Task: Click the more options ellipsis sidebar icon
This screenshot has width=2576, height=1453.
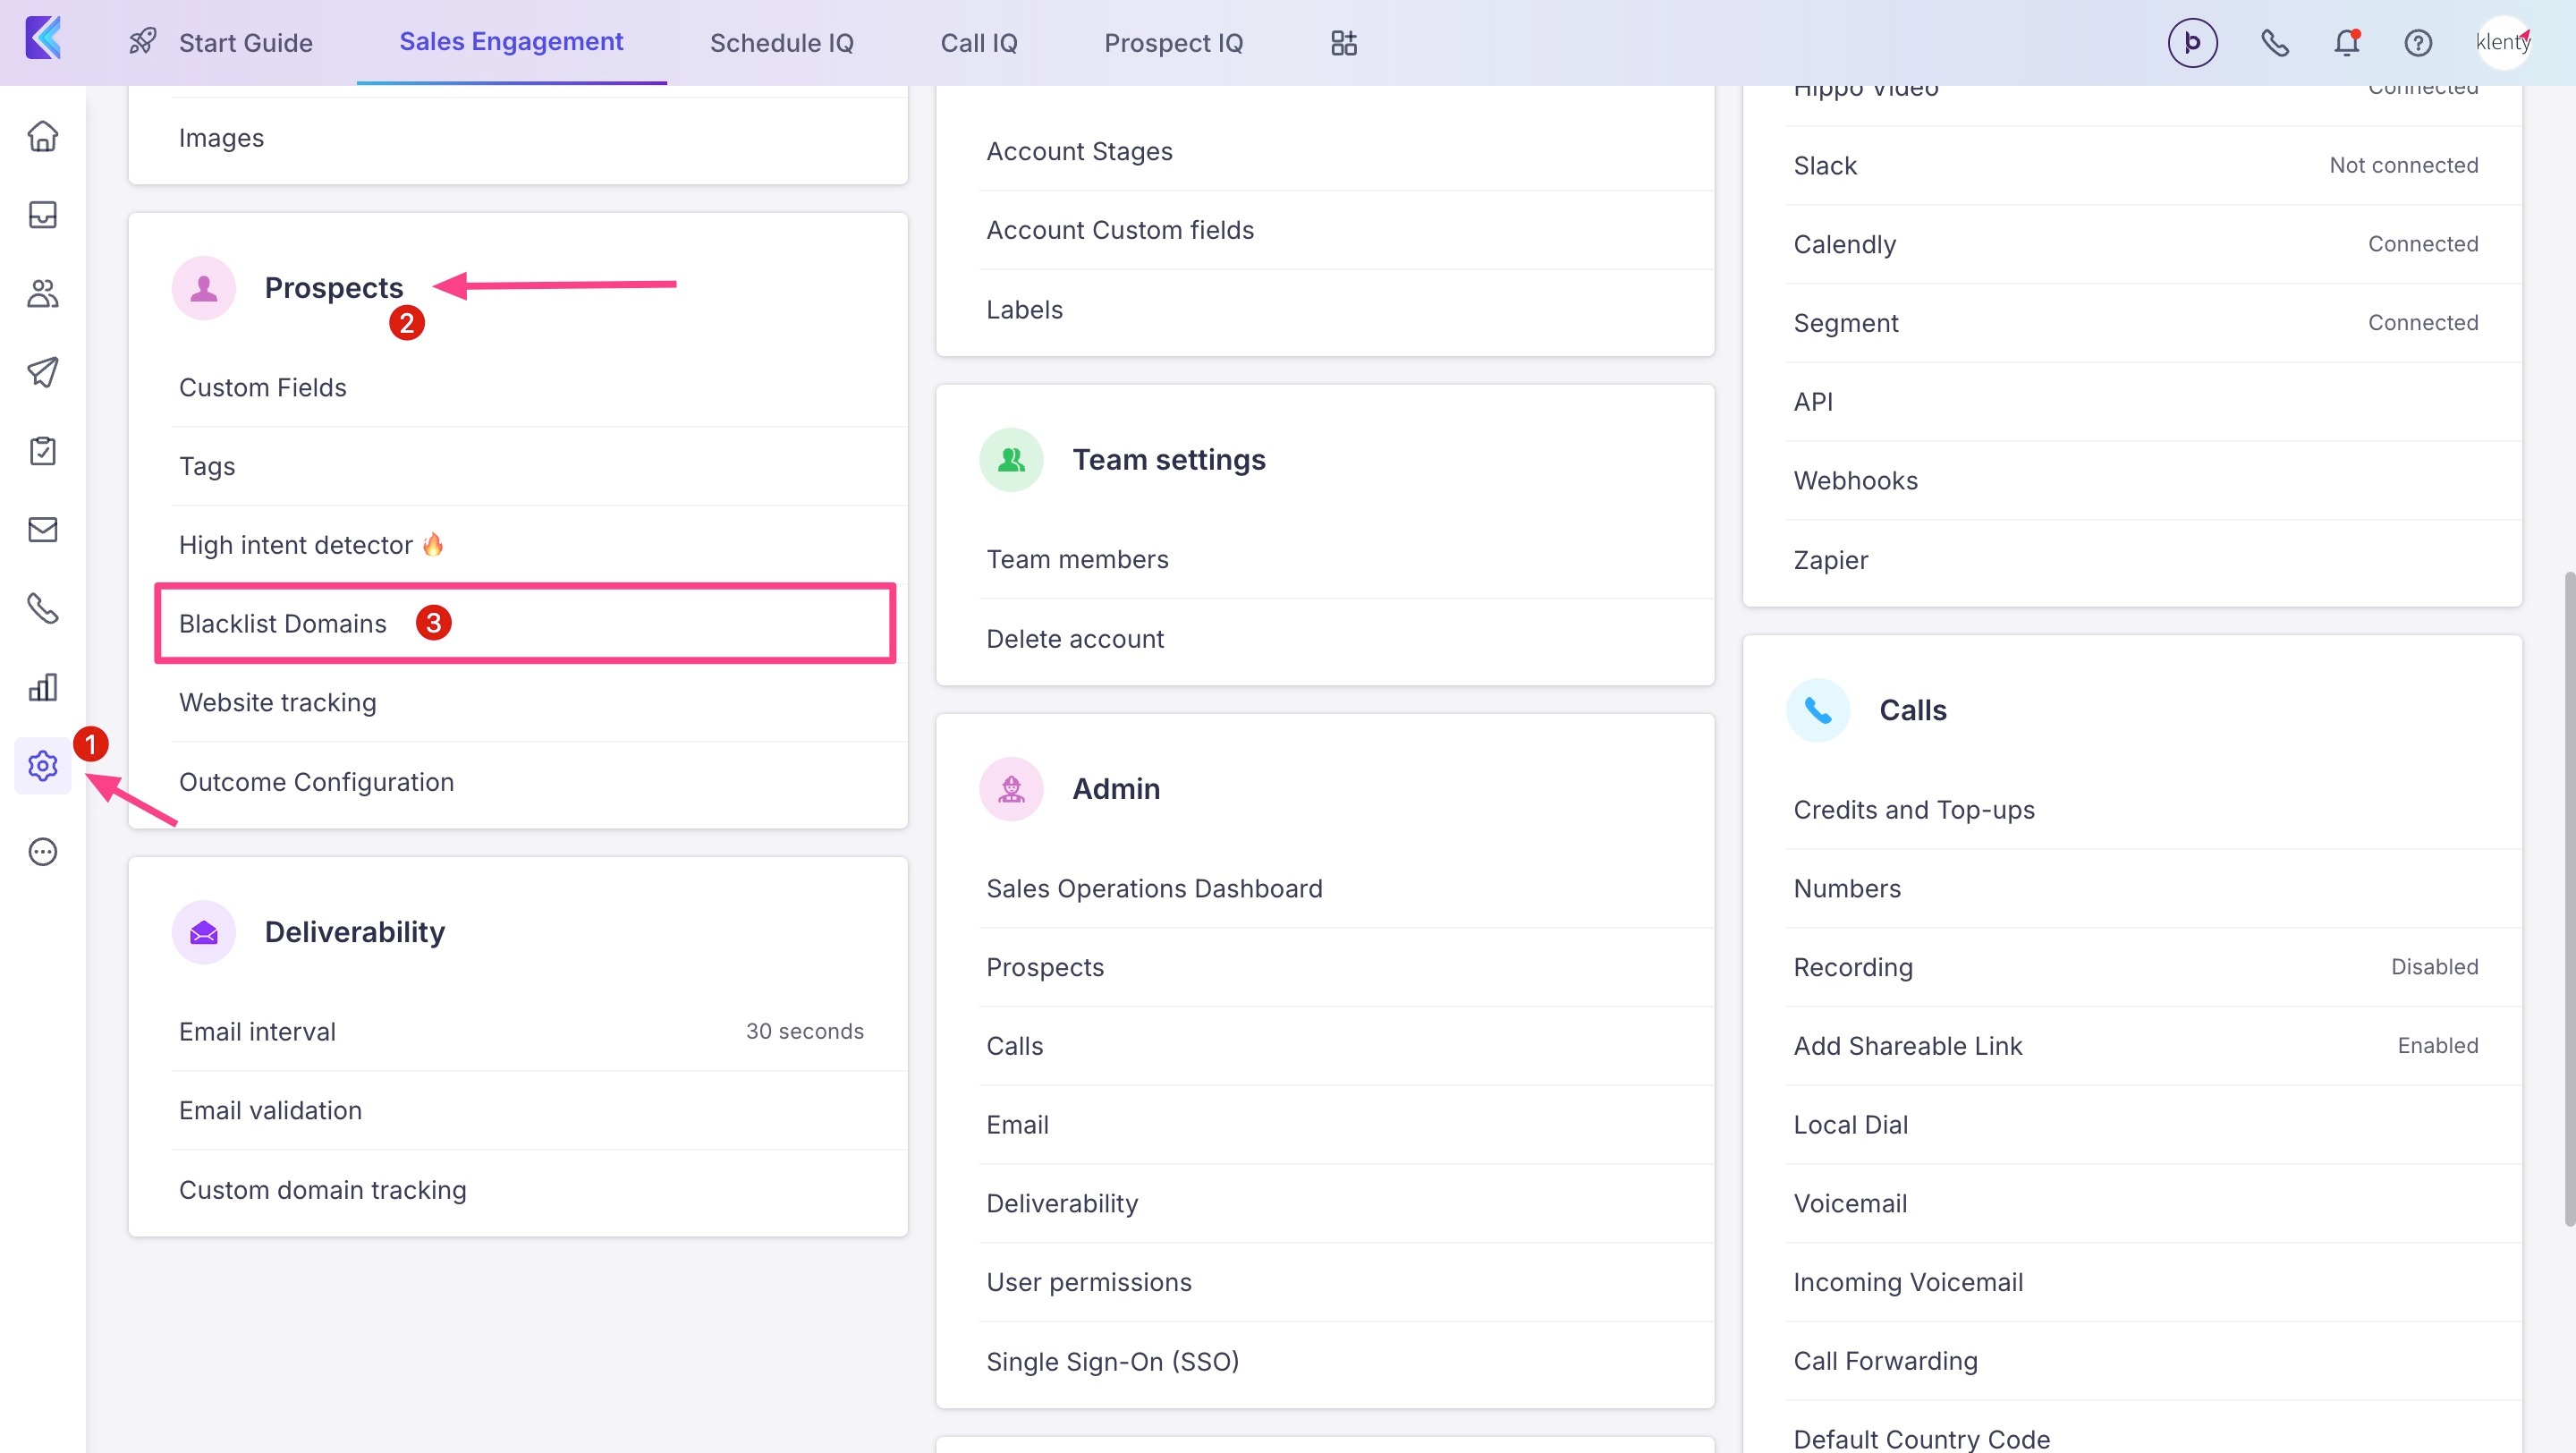Action: click(x=42, y=852)
